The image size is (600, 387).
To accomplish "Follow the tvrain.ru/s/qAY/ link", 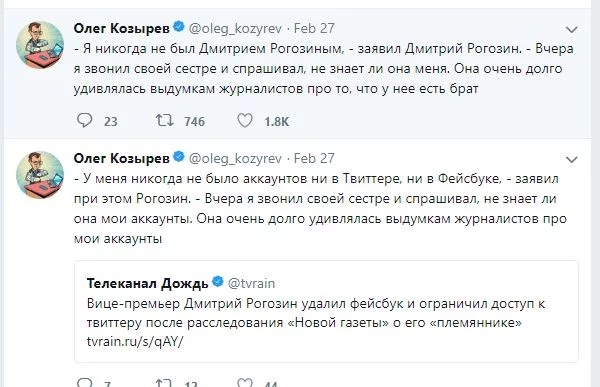I will pyautogui.click(x=135, y=341).
